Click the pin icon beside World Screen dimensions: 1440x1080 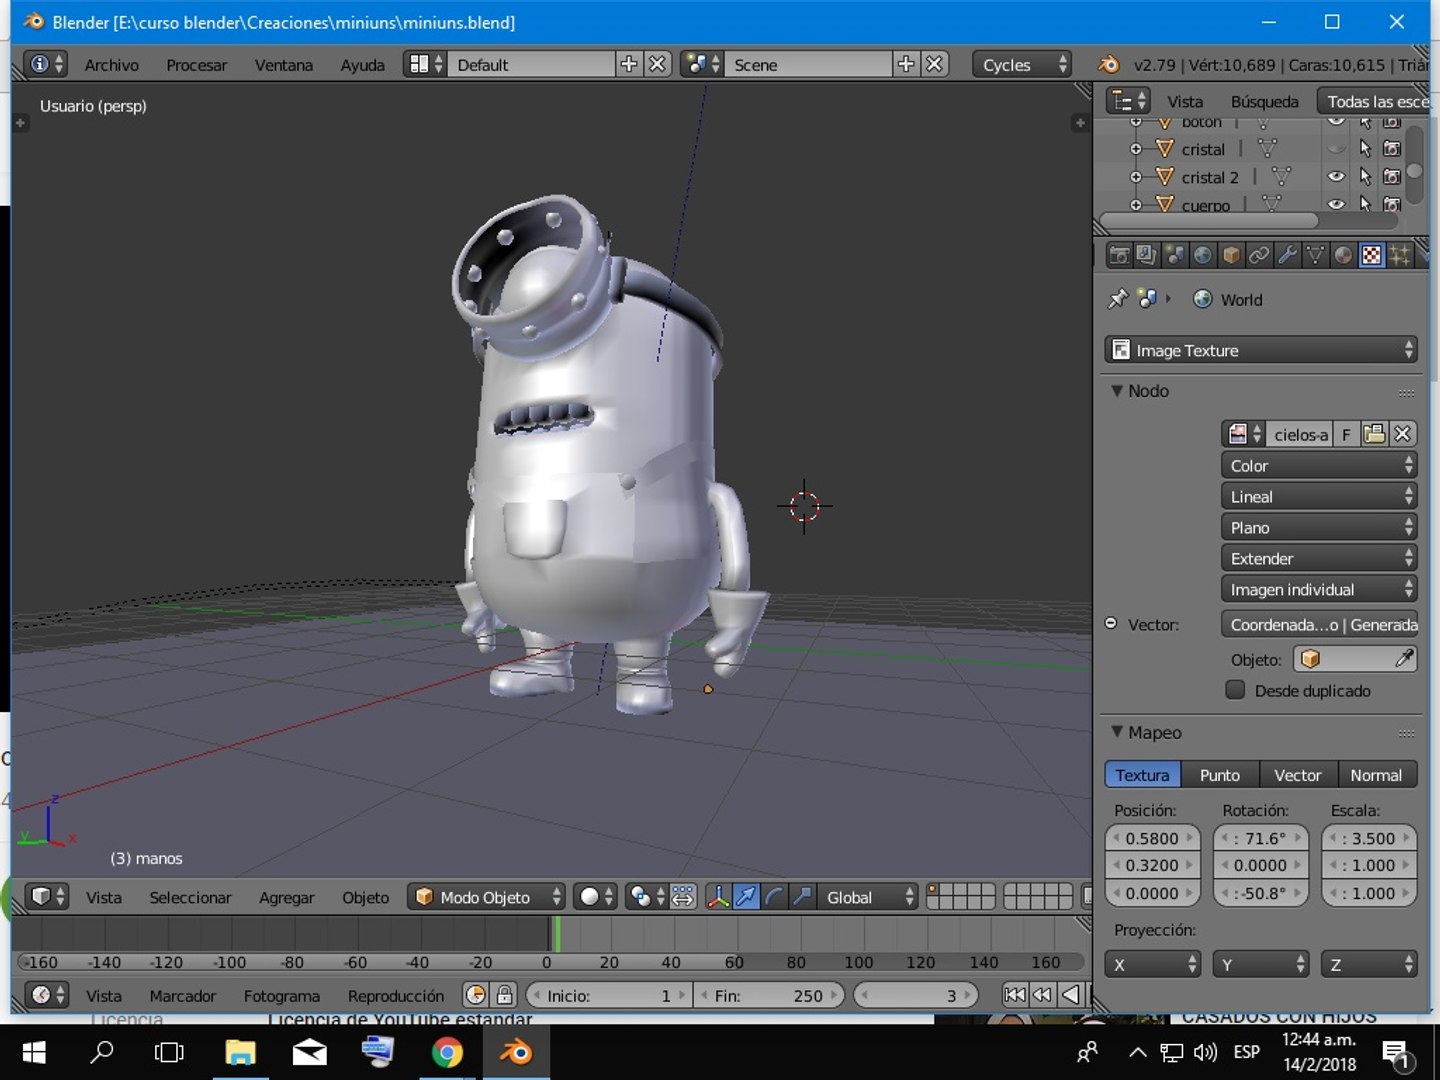point(1118,299)
